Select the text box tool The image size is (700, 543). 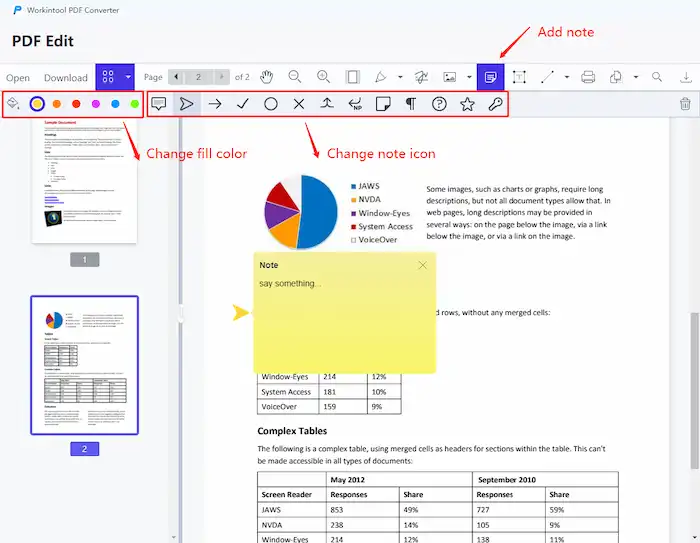519,77
